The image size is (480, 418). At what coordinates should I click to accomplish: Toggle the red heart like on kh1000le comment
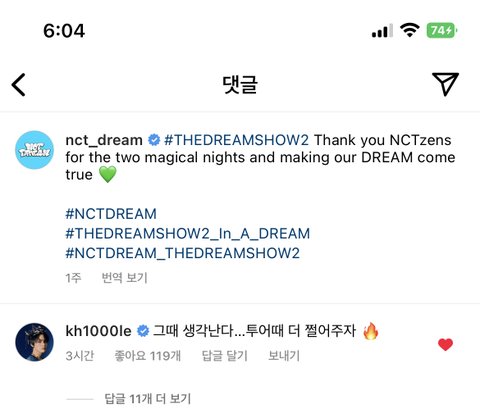445,345
